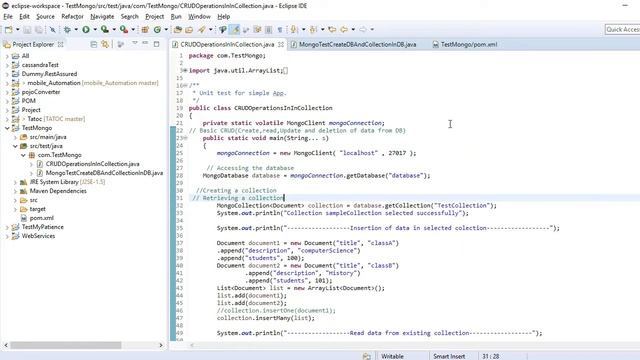The image size is (640, 360).
Task: Open the File menu
Action: 8,16
